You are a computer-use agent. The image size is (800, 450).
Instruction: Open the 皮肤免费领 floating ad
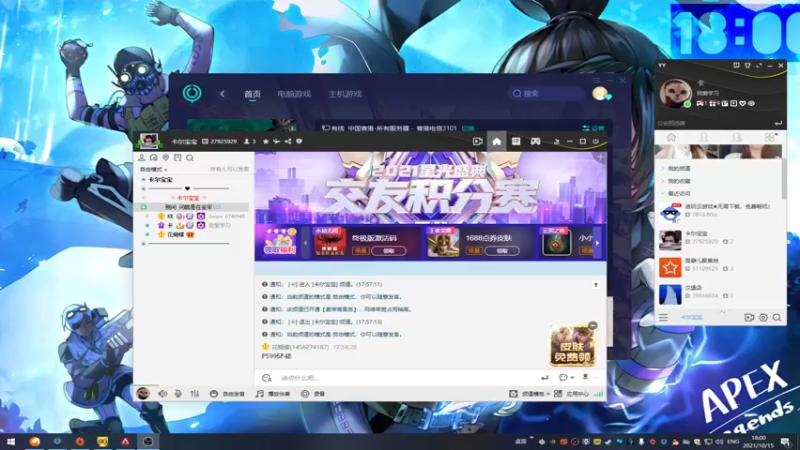tap(572, 345)
